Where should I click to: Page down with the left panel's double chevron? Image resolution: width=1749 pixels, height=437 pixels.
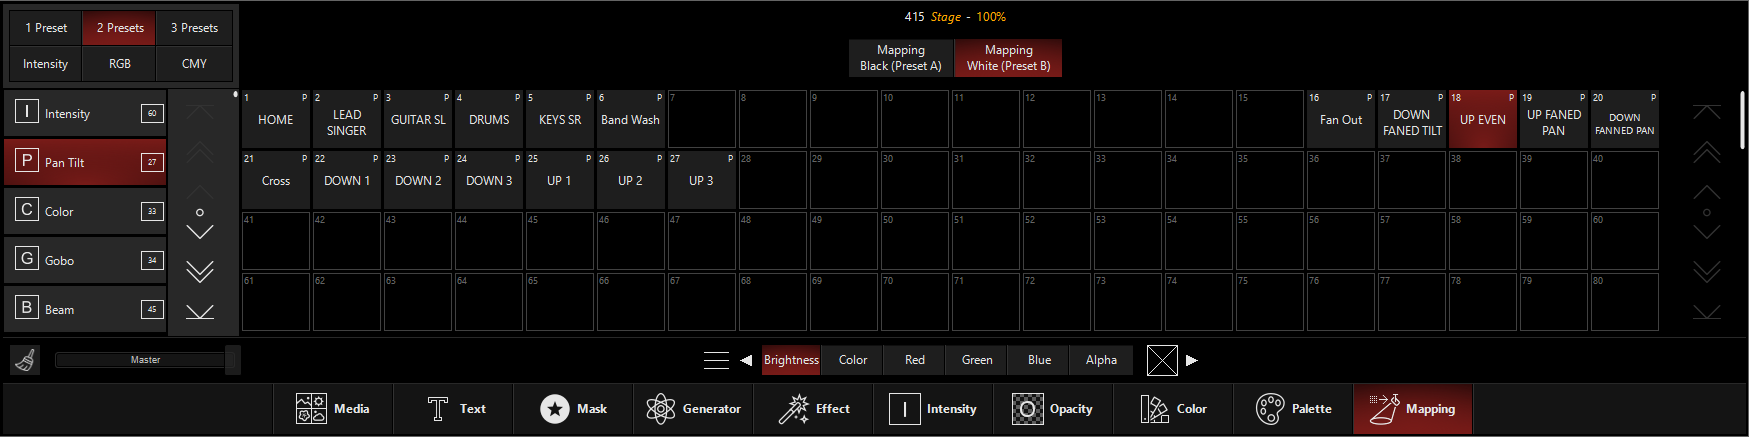click(200, 271)
